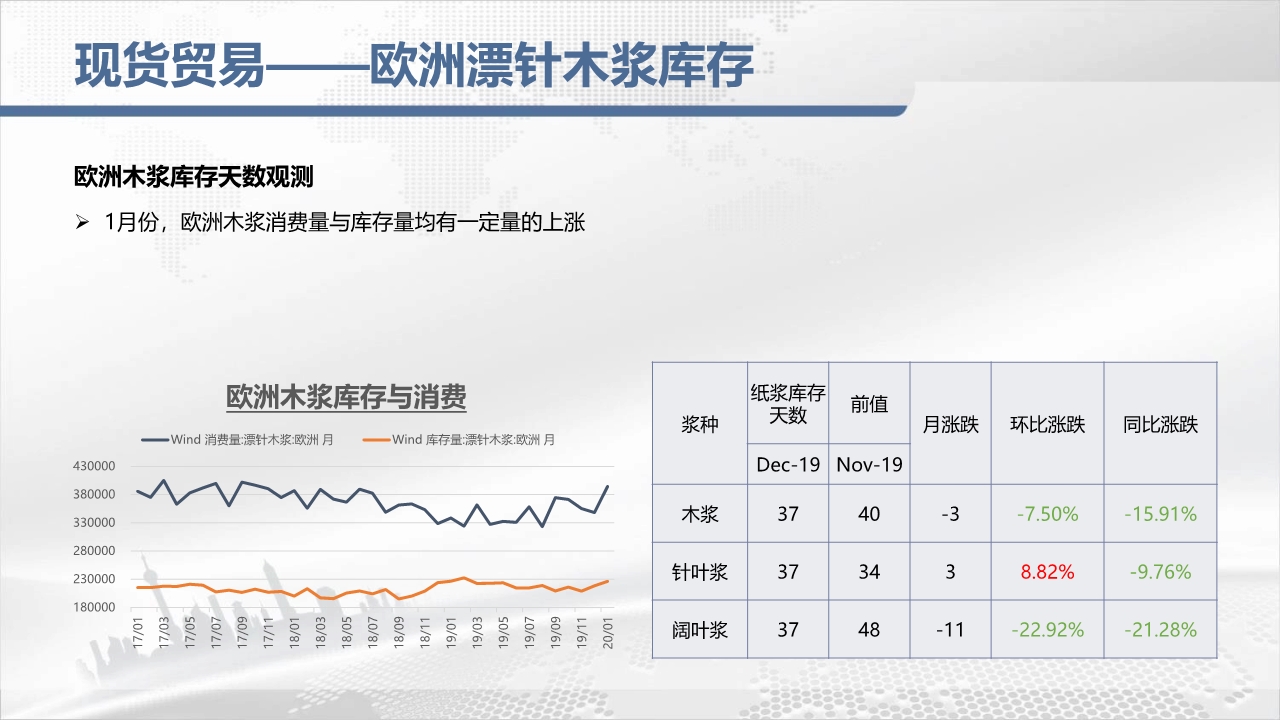Click table header cell 环比涨跌

pyautogui.click(x=1047, y=424)
